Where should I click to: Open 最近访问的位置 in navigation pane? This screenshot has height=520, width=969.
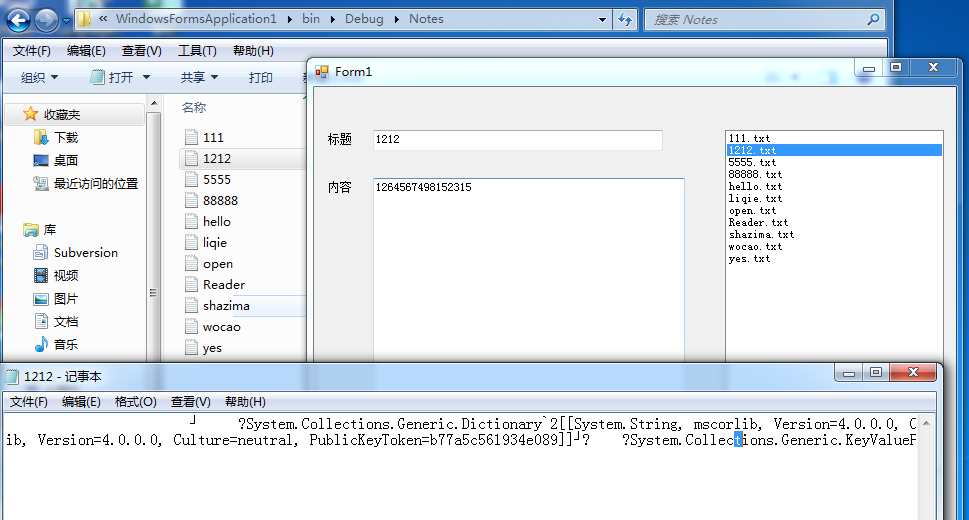pos(85,184)
